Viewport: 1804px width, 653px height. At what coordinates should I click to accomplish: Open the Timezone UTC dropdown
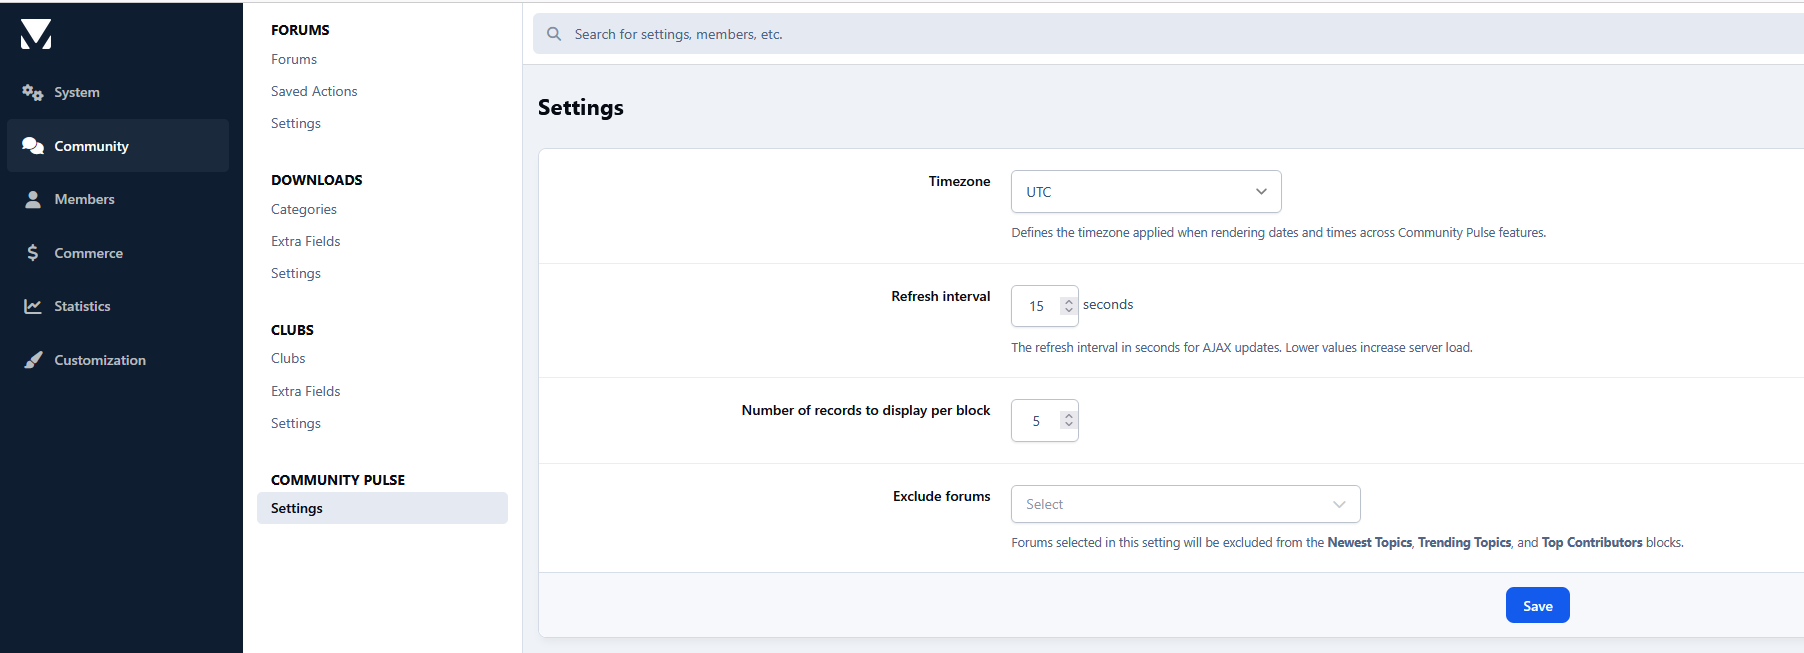1145,192
